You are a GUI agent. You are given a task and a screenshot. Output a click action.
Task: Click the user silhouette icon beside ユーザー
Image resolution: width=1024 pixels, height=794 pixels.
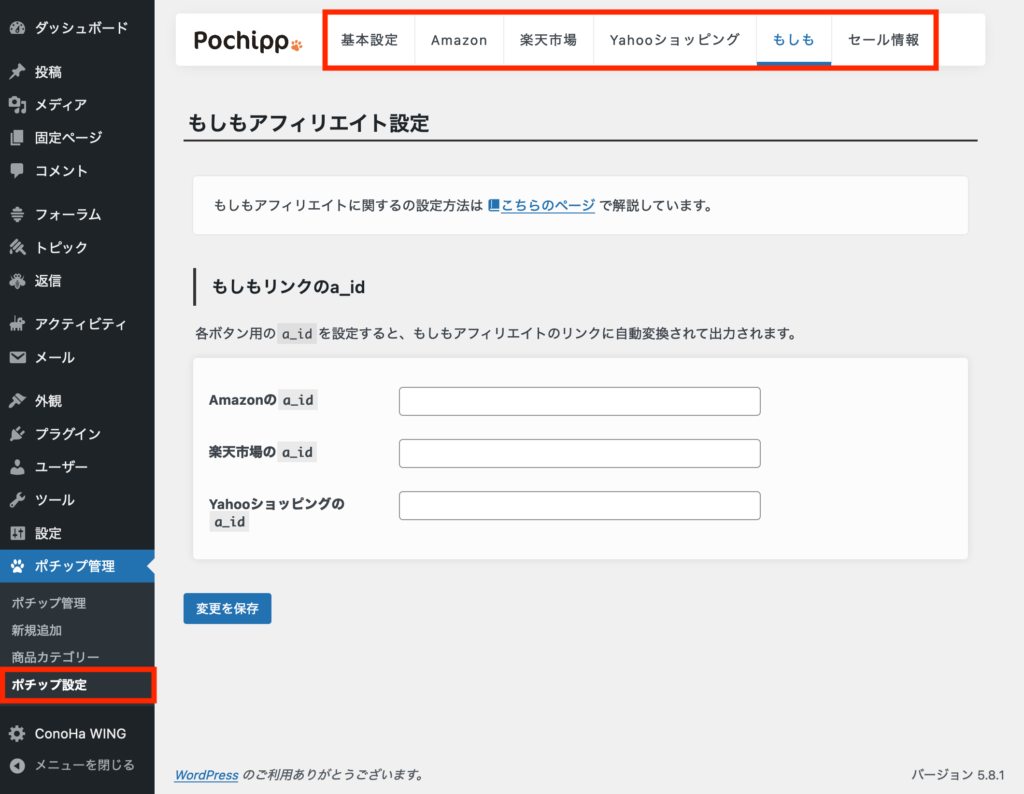pos(18,467)
